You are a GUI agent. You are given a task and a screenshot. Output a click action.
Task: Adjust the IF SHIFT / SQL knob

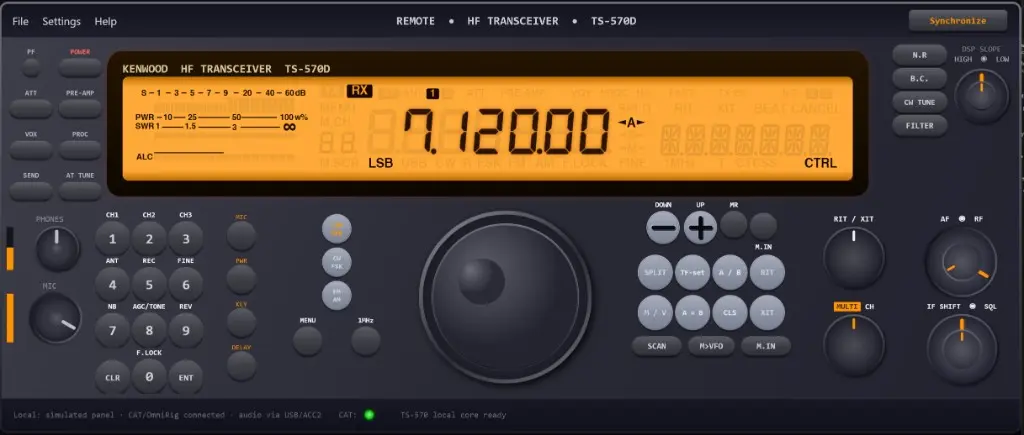click(x=961, y=349)
